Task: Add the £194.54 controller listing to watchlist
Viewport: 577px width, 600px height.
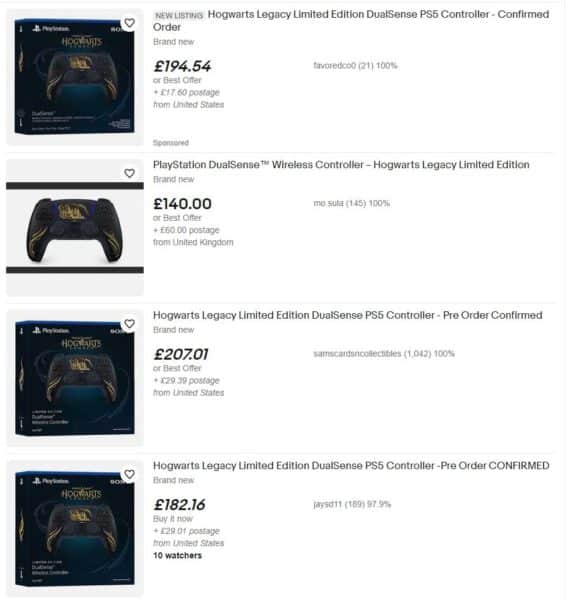Action: tap(129, 23)
